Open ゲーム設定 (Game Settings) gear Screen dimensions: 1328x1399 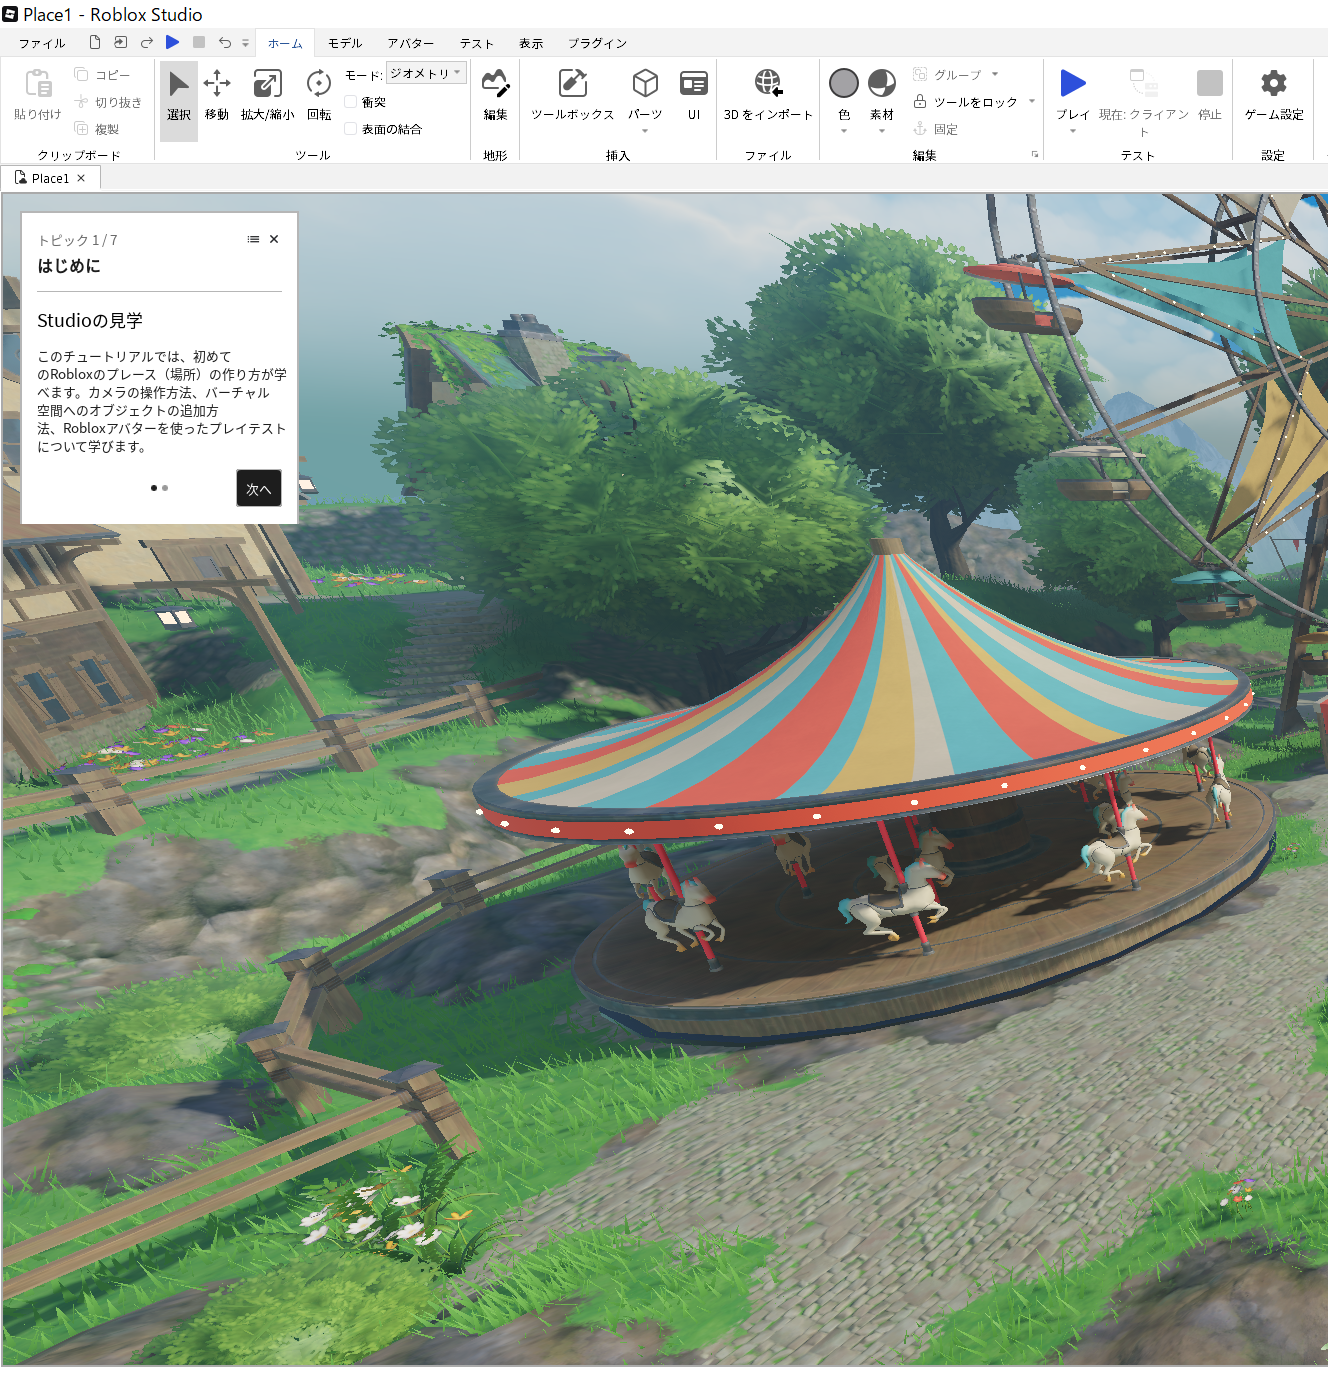pos(1273,83)
